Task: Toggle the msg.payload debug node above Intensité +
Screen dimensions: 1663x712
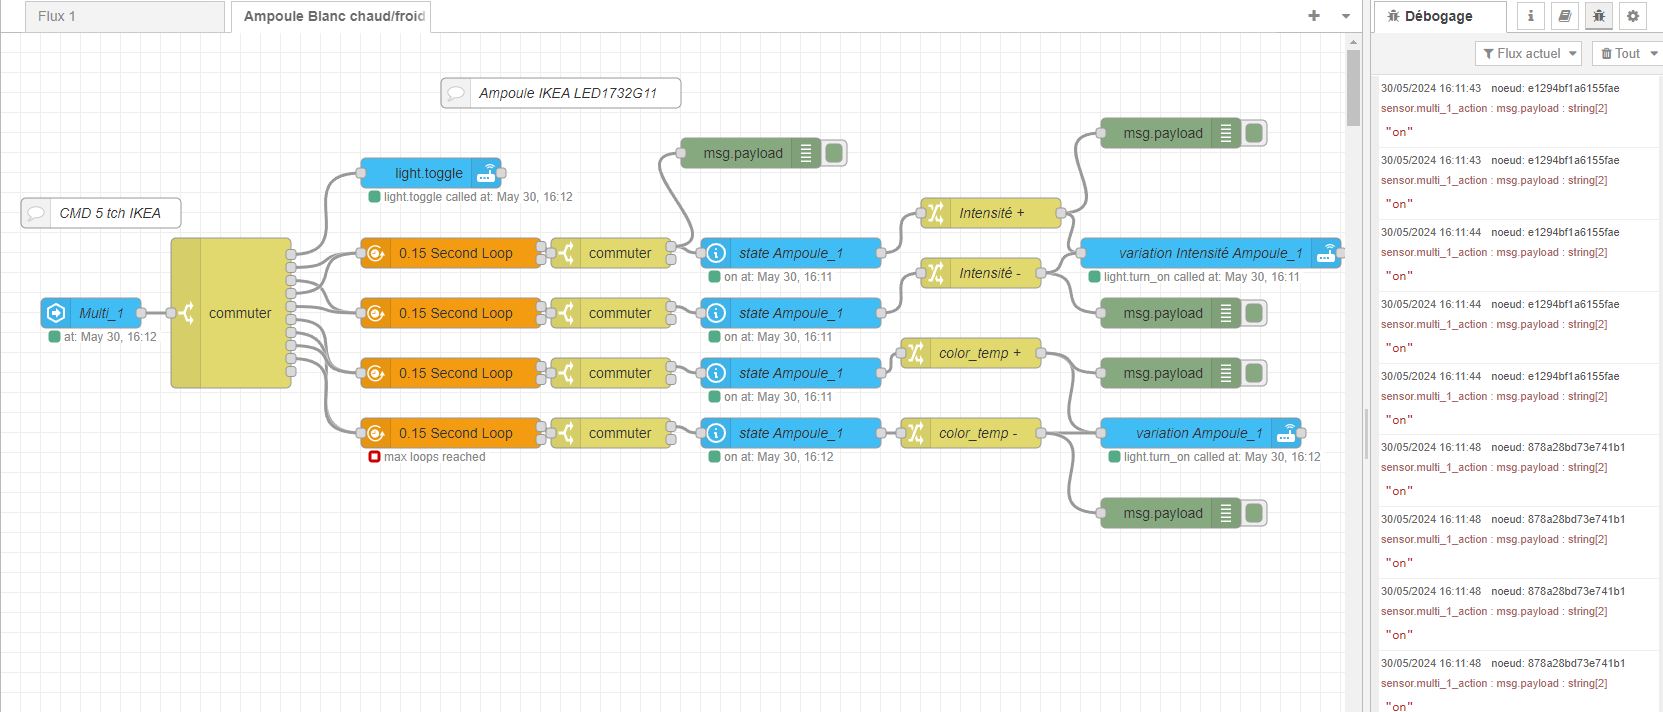Action: click(x=1254, y=133)
